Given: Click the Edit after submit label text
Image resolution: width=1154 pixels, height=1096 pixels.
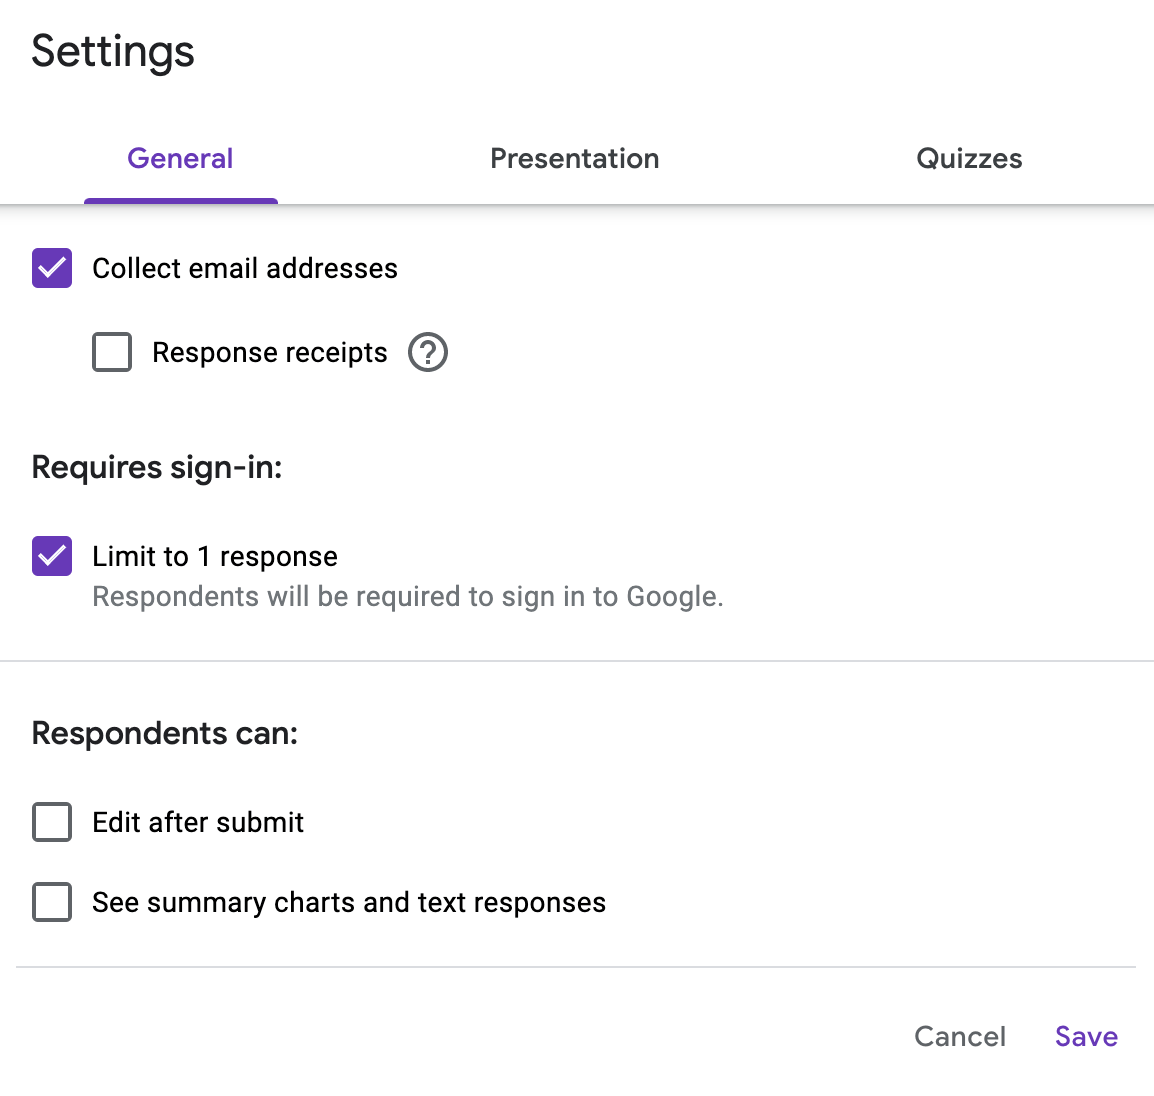Looking at the screenshot, I should (198, 822).
